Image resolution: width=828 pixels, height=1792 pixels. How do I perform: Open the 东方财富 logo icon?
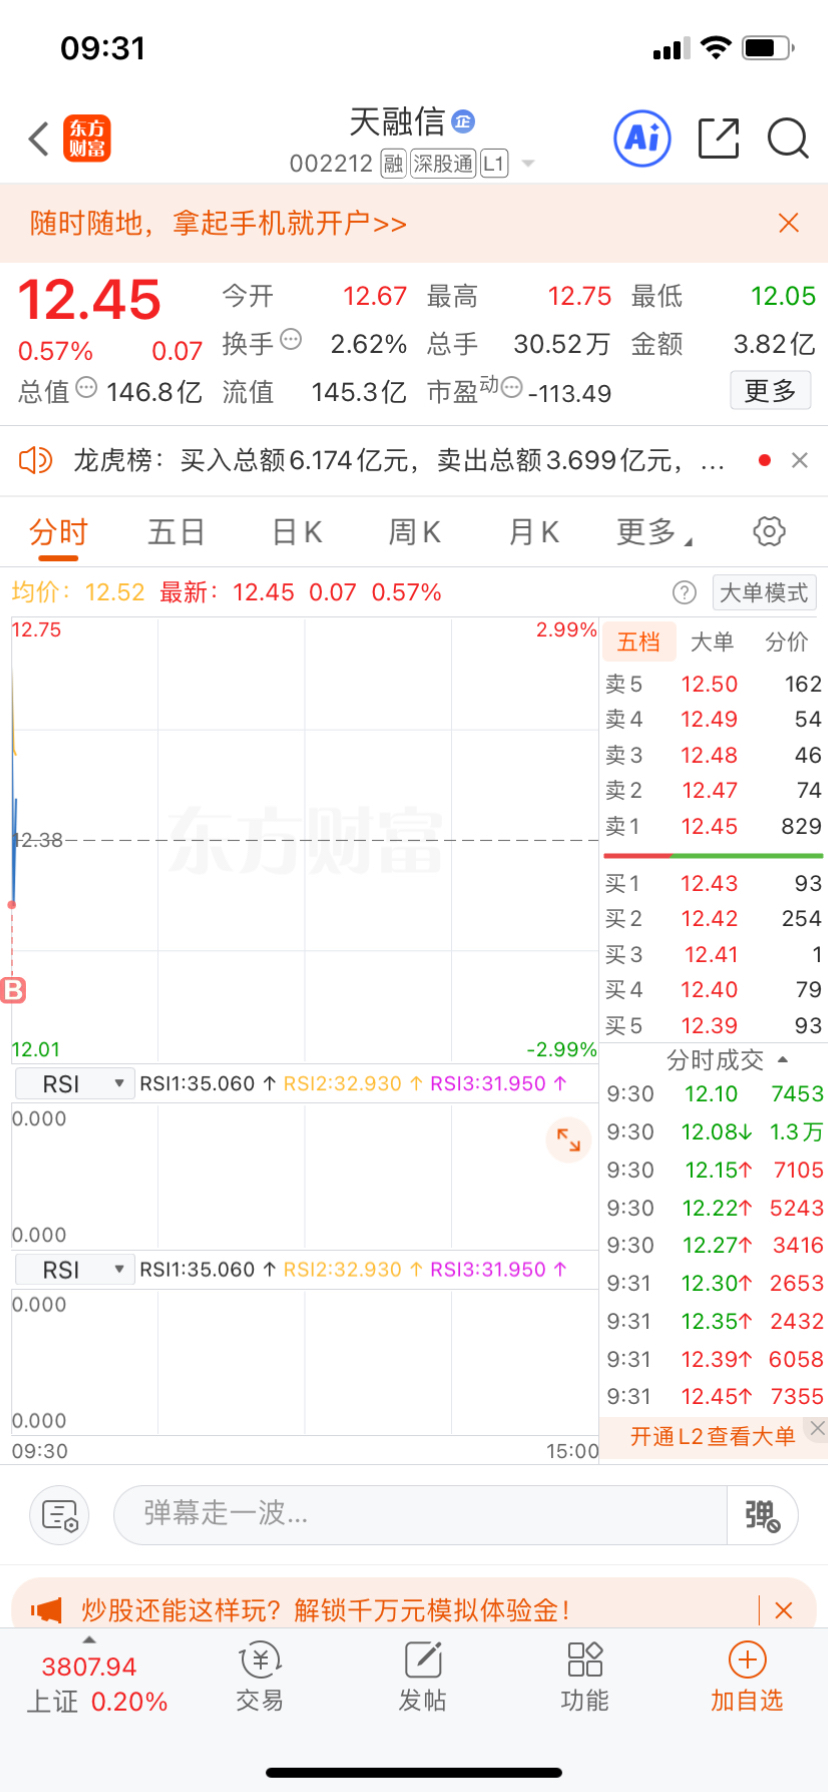pos(87,139)
